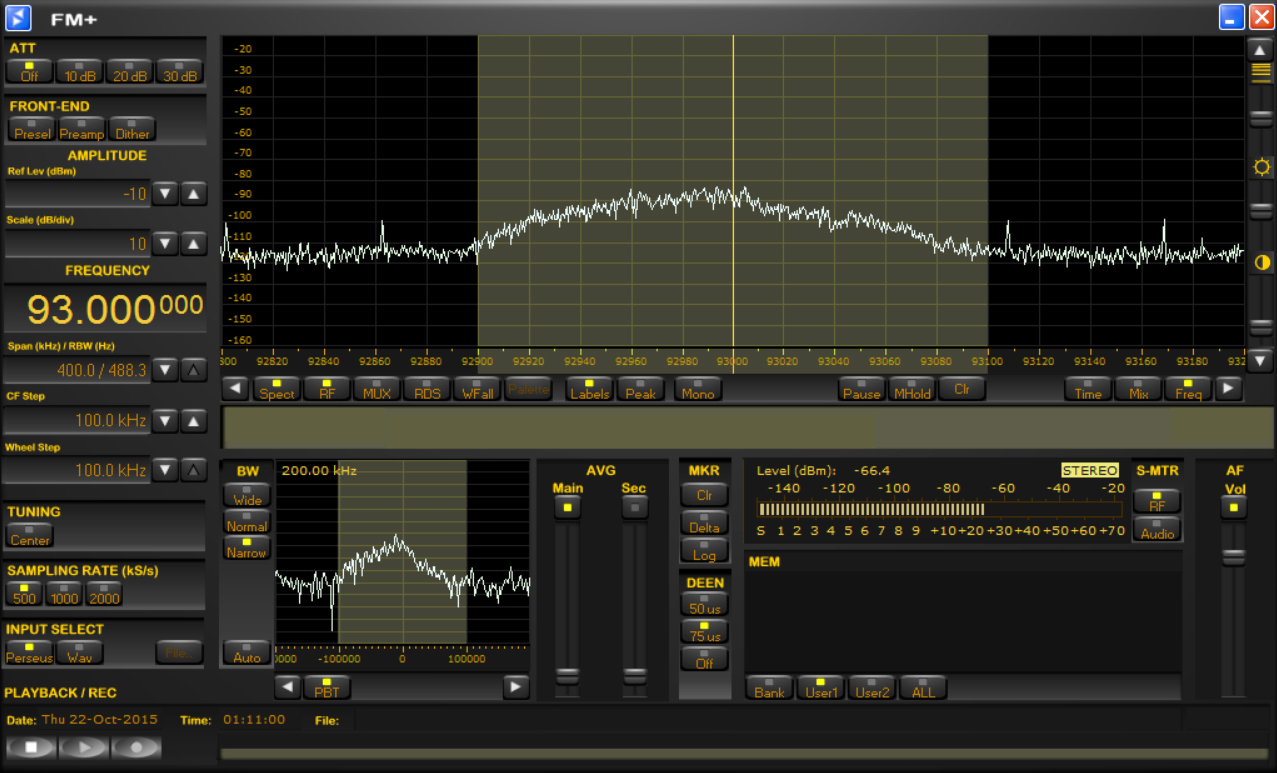Viewport: 1277px width, 773px height.
Task: Lower the CF Step value
Action: point(166,420)
